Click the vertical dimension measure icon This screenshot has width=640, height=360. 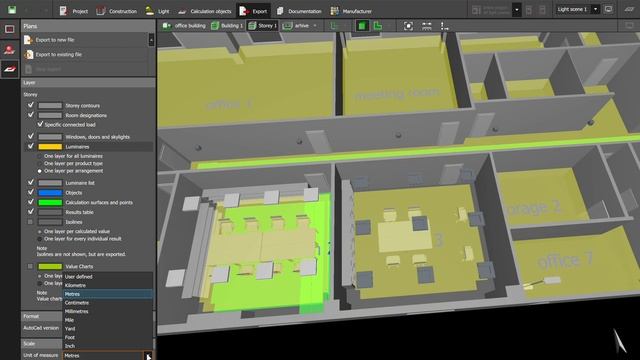tap(444, 27)
